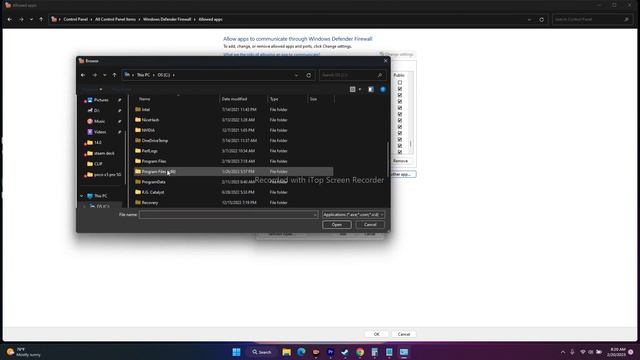This screenshot has width=640, height=360.
Task: Open the Applications file type dropdown
Action: pos(353,215)
